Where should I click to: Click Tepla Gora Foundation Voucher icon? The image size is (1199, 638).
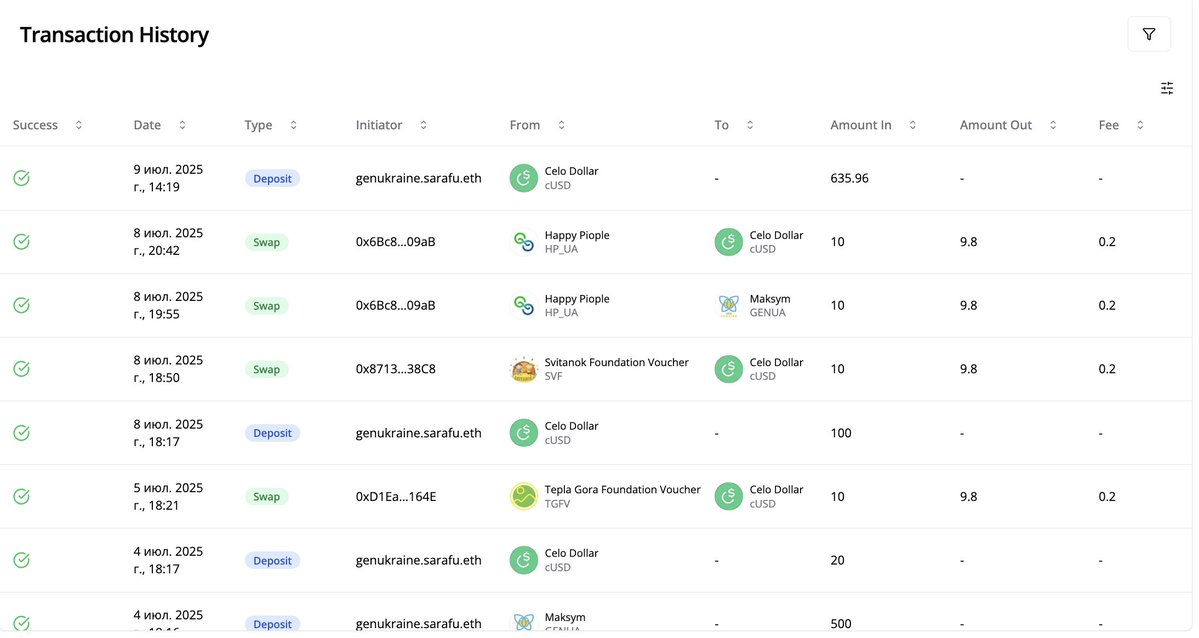(524, 496)
